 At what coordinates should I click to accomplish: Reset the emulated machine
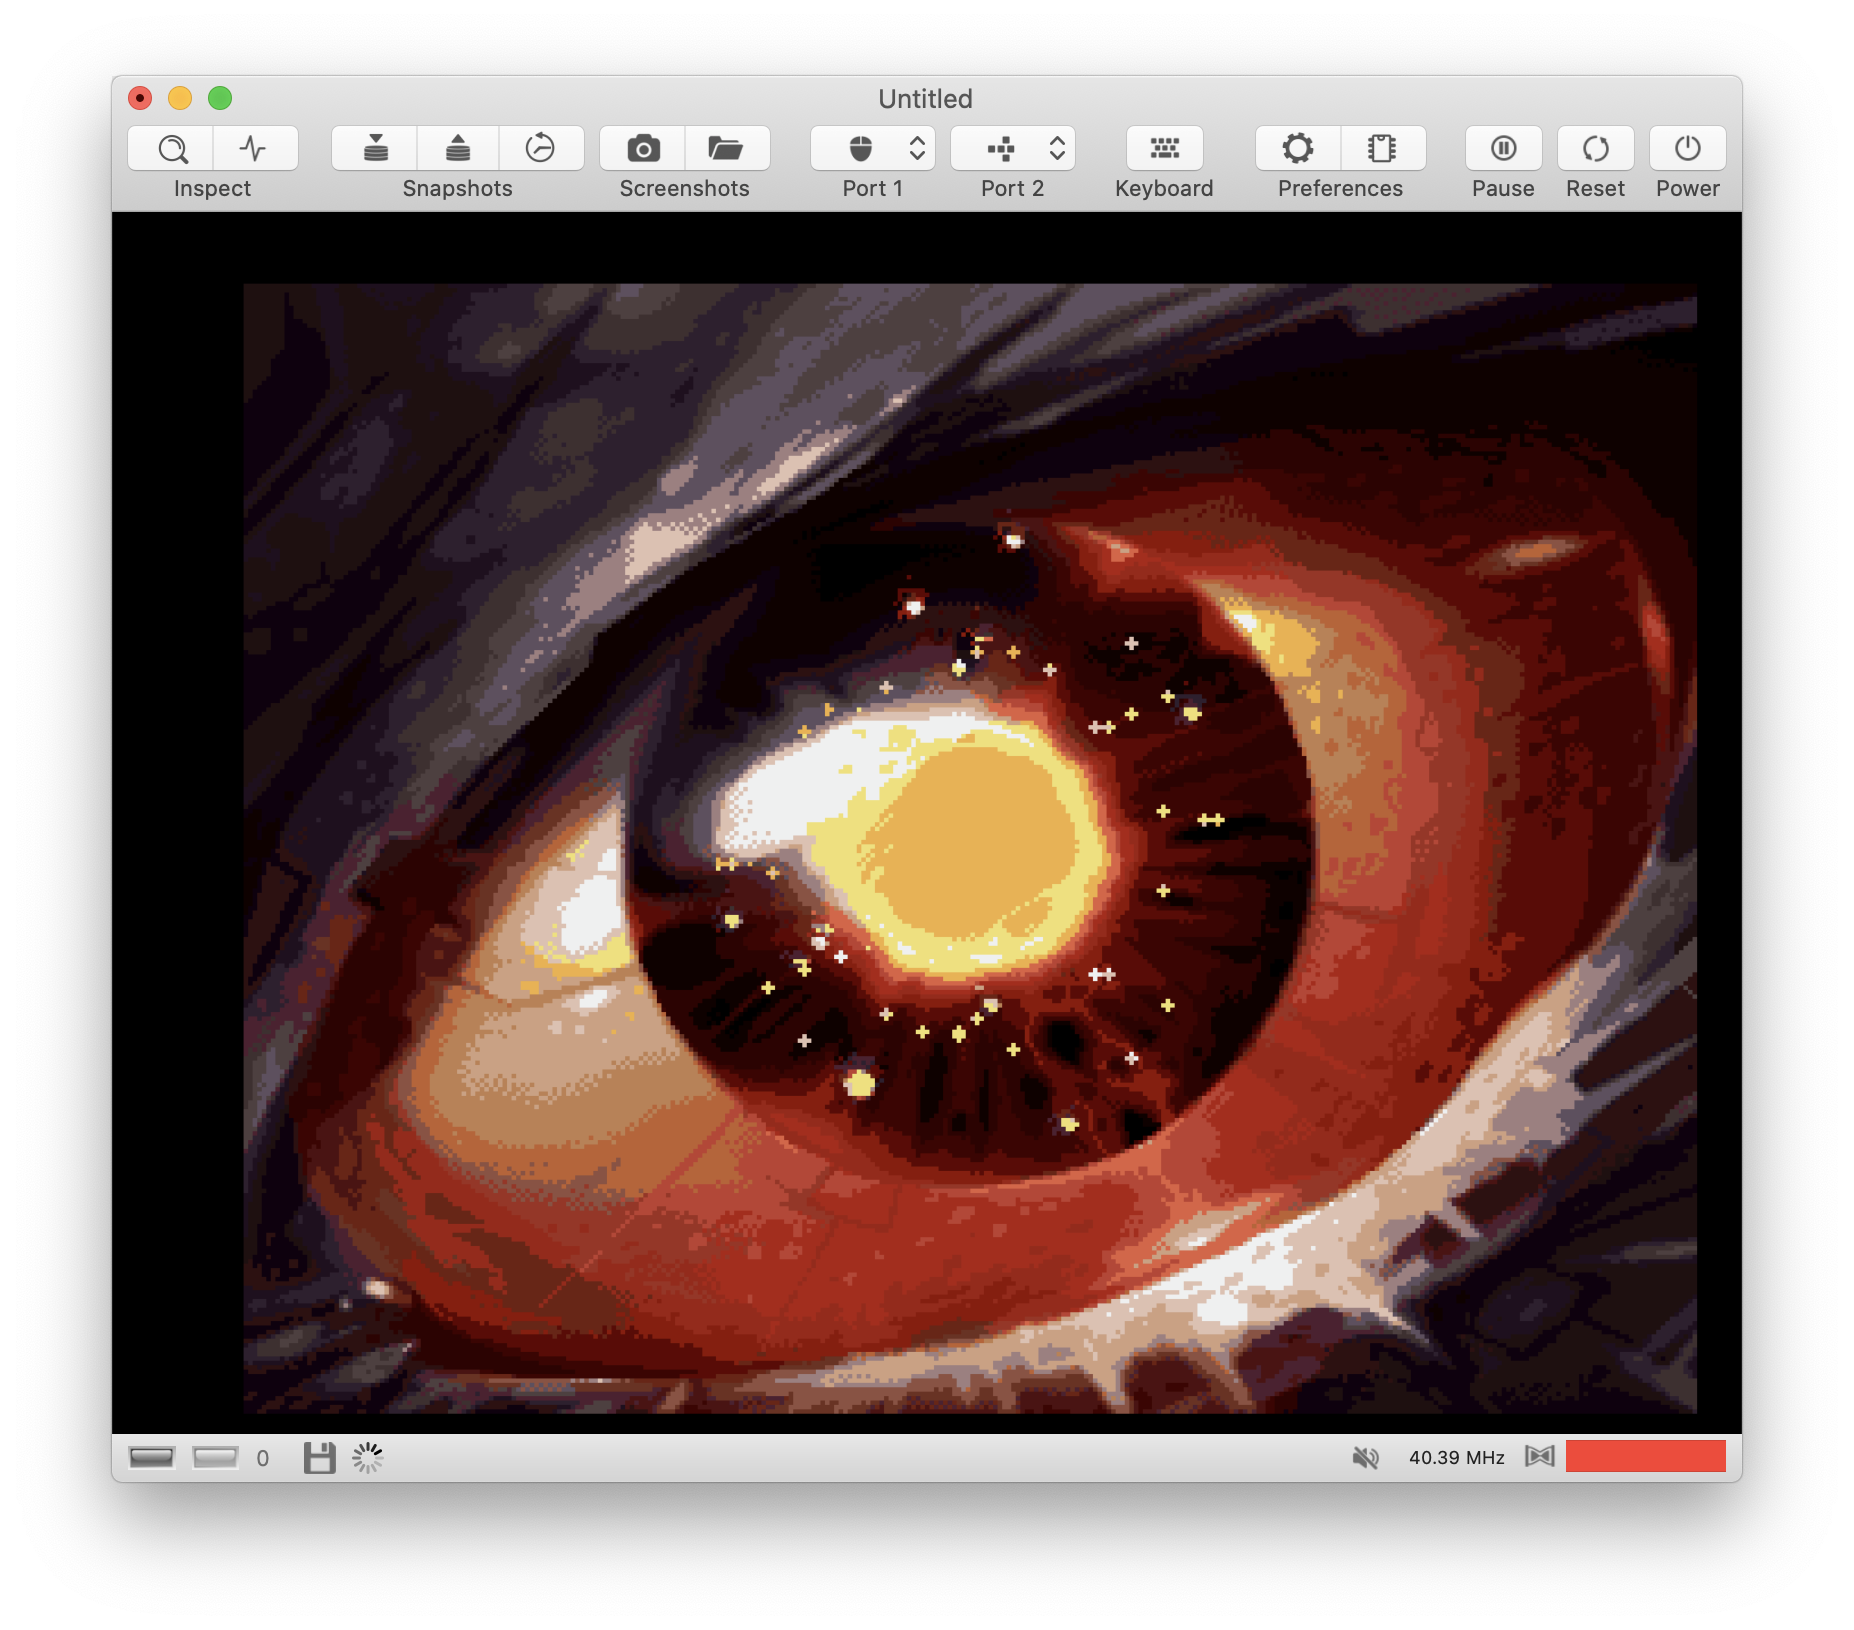(x=1595, y=149)
